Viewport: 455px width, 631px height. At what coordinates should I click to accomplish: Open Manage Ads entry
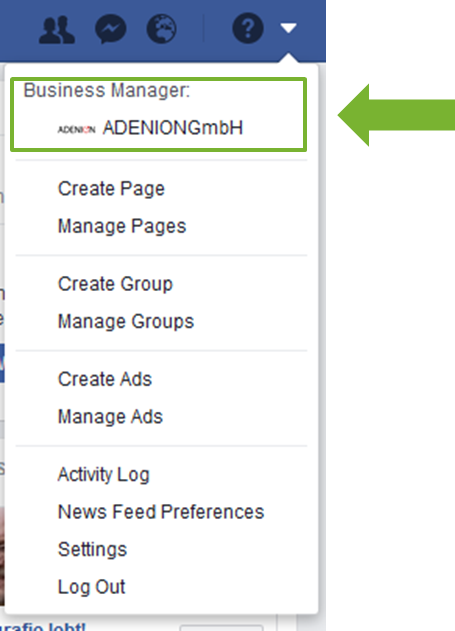110,417
